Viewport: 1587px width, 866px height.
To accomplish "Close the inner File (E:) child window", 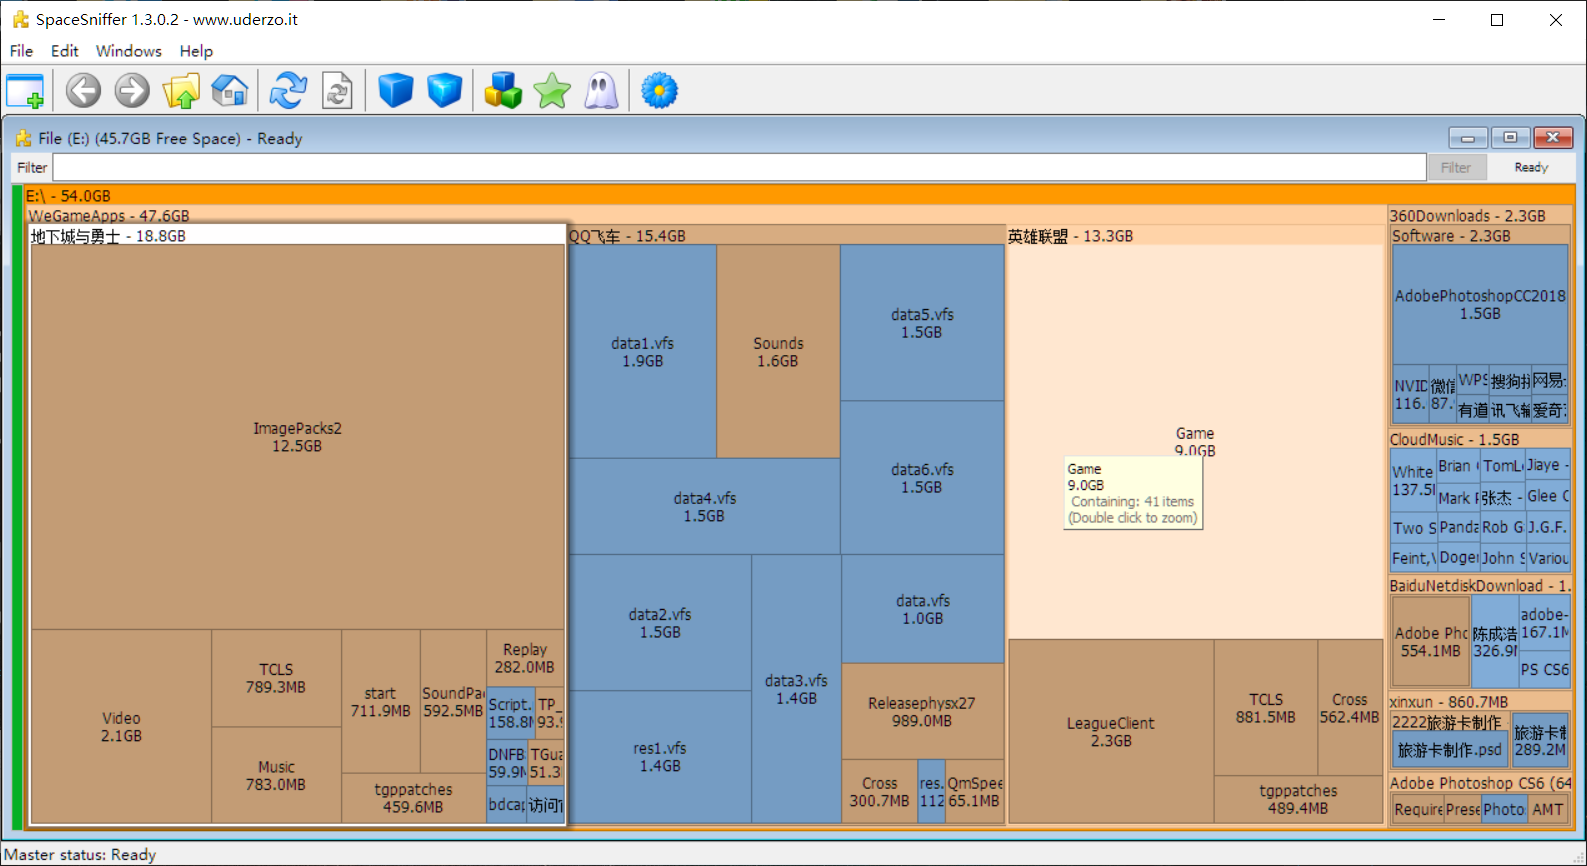I will tap(1553, 137).
